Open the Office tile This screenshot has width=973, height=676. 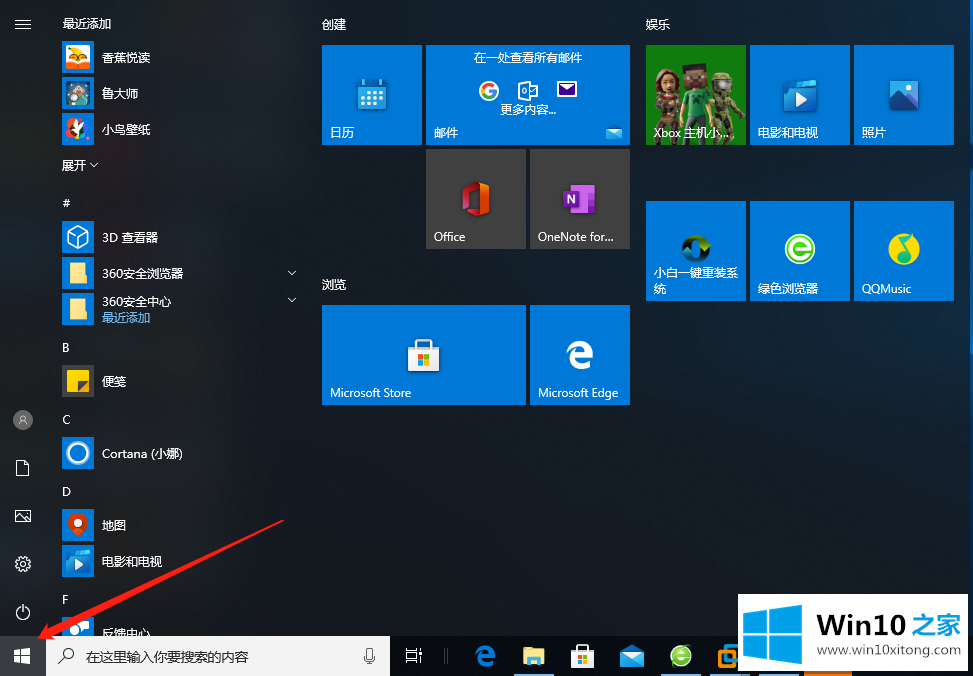click(x=475, y=199)
